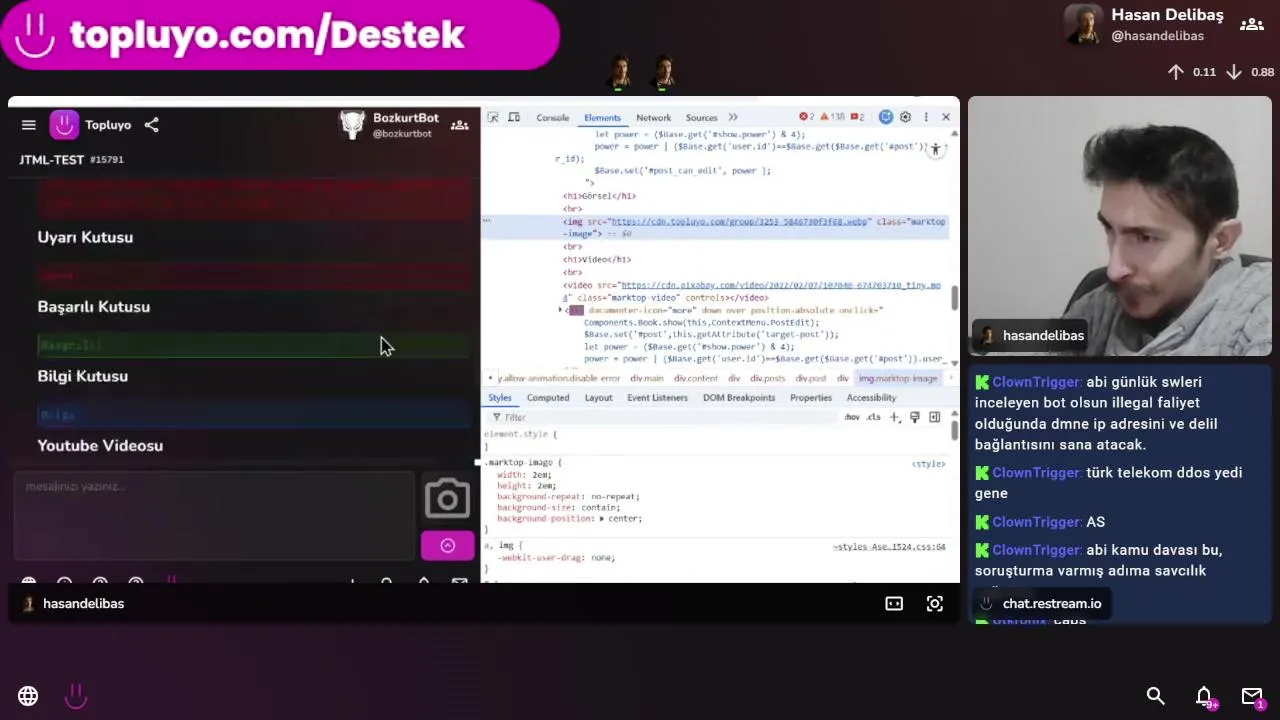Image resolution: width=1280 pixels, height=720 pixels.
Task: Open the notifications bell icon
Action: (x=1204, y=696)
